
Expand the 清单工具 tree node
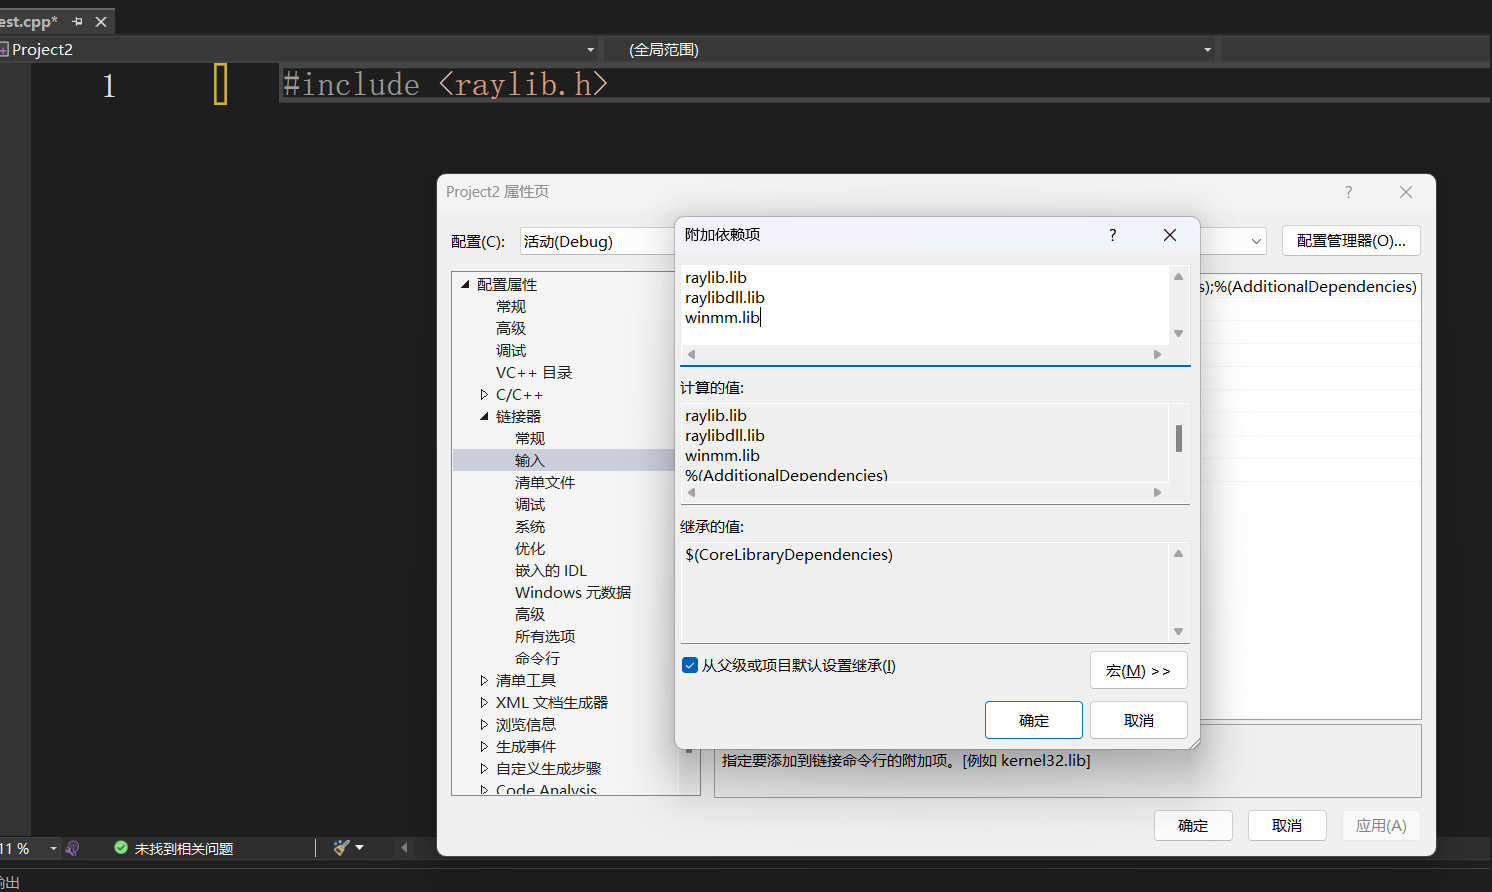[484, 680]
